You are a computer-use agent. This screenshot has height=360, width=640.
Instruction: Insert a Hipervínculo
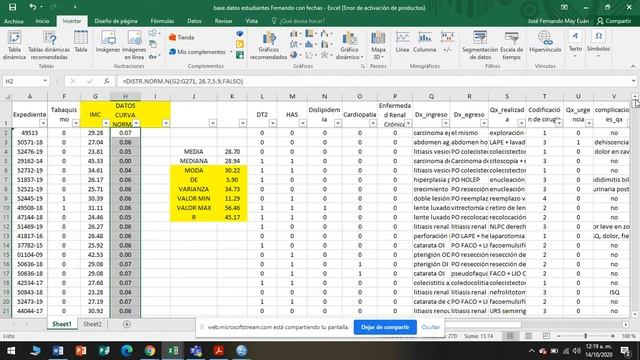(545, 42)
